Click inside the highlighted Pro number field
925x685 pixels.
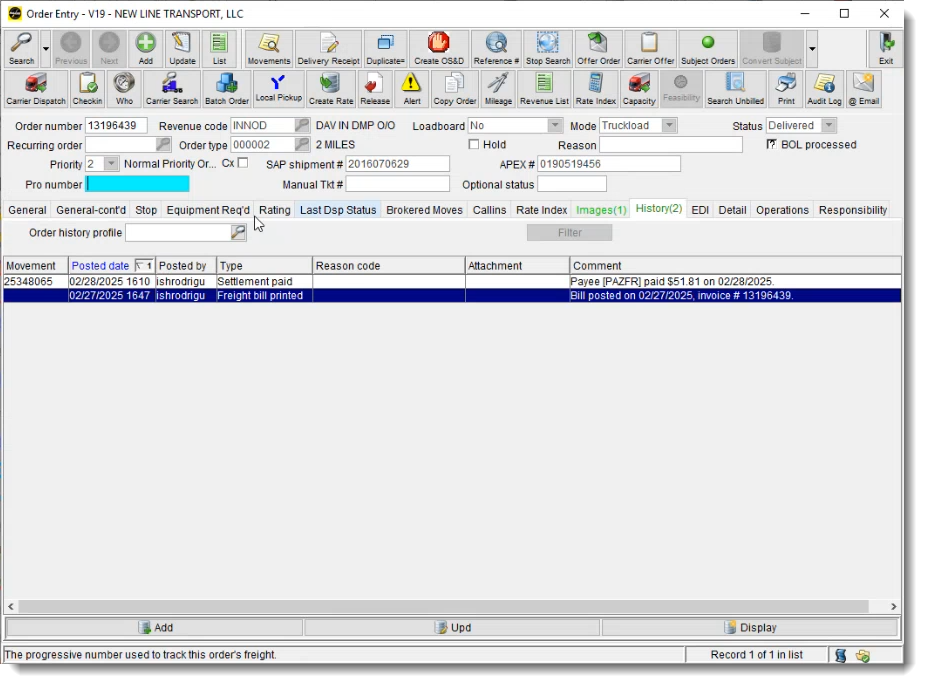tap(138, 183)
